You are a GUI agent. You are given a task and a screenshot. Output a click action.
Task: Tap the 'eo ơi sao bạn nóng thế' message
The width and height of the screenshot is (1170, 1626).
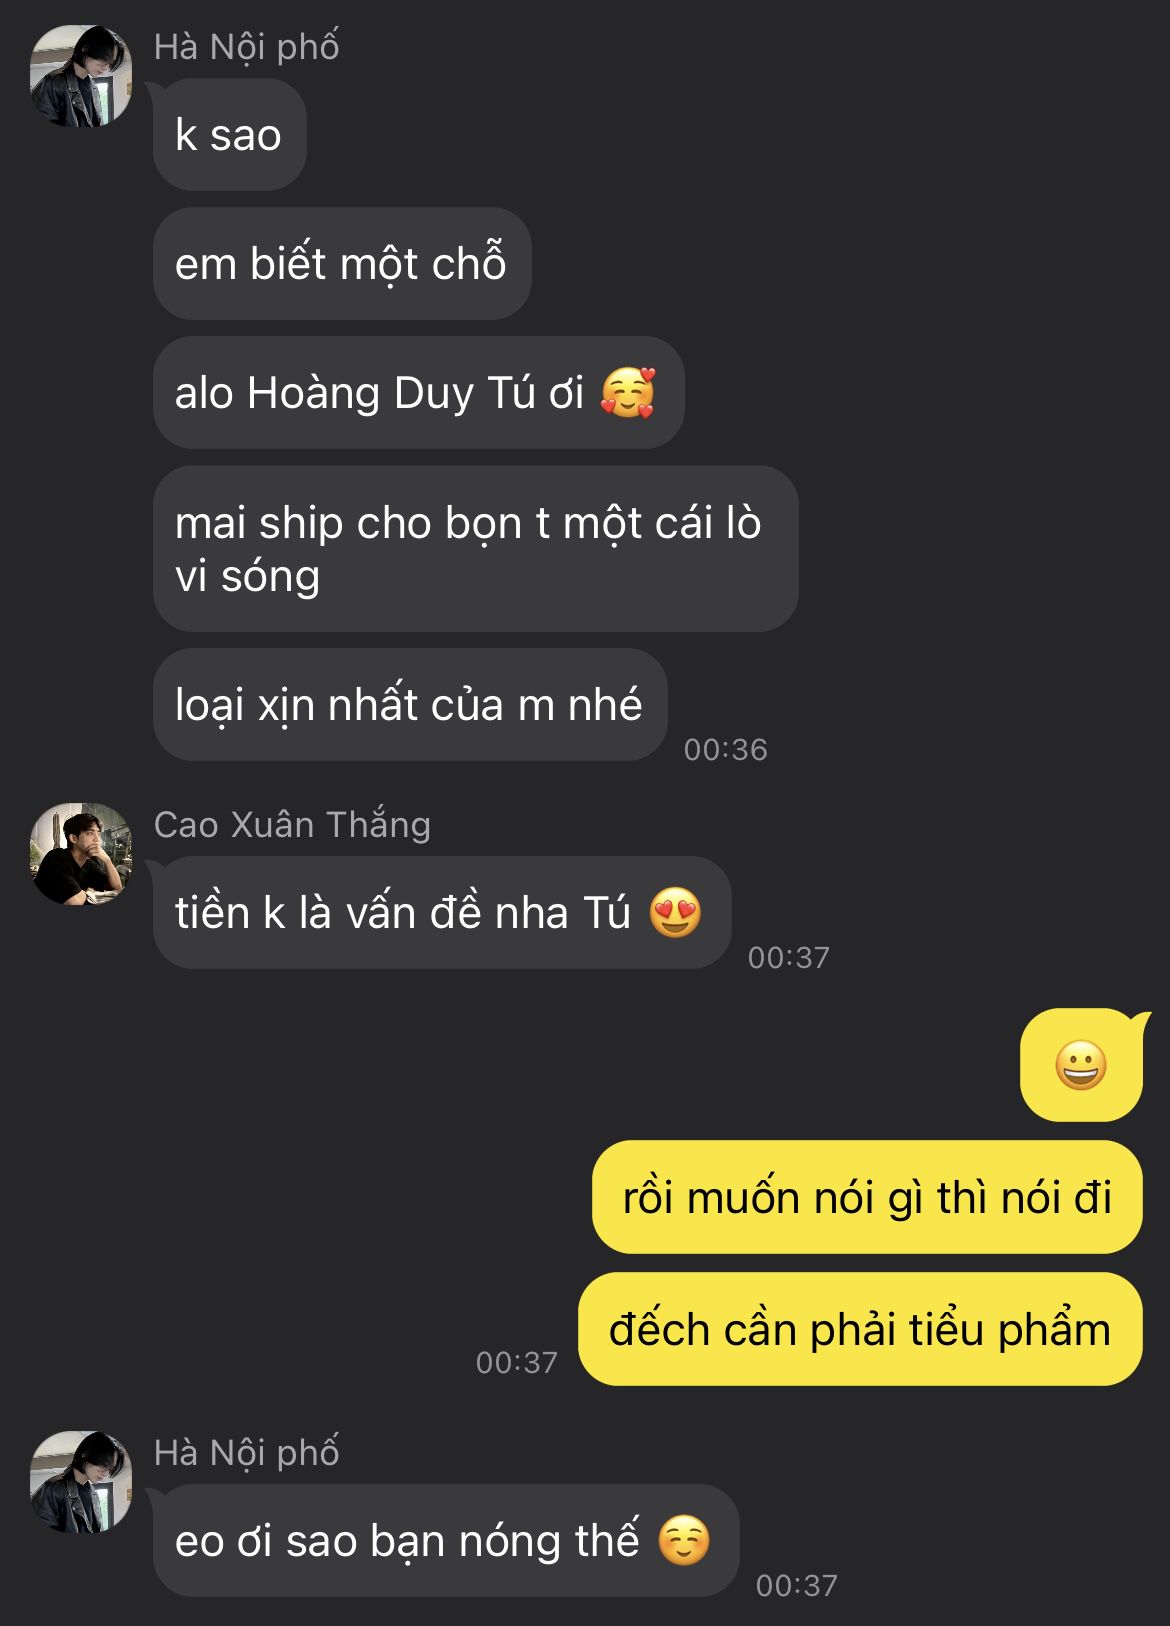(x=446, y=1540)
